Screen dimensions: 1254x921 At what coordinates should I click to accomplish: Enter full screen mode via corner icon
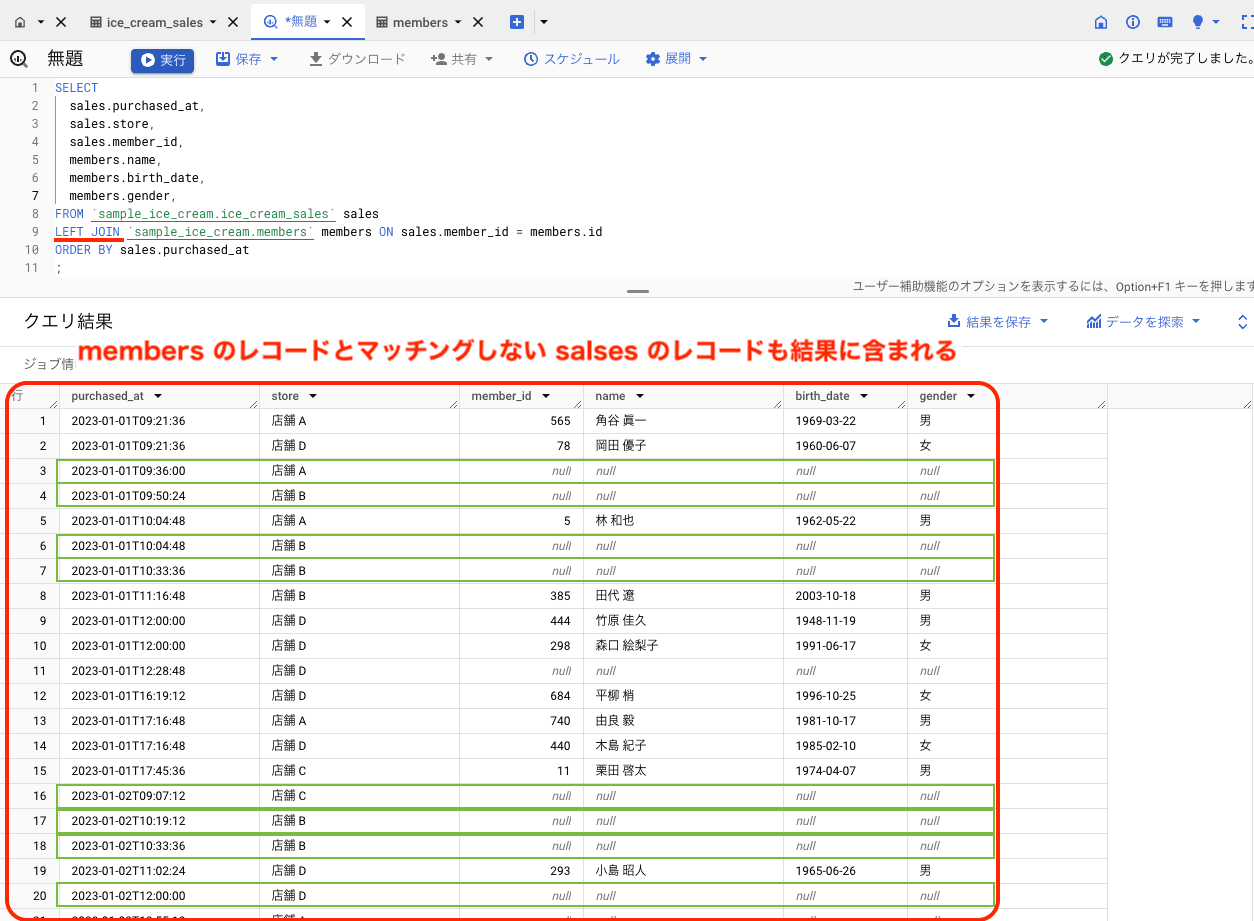[1245, 22]
